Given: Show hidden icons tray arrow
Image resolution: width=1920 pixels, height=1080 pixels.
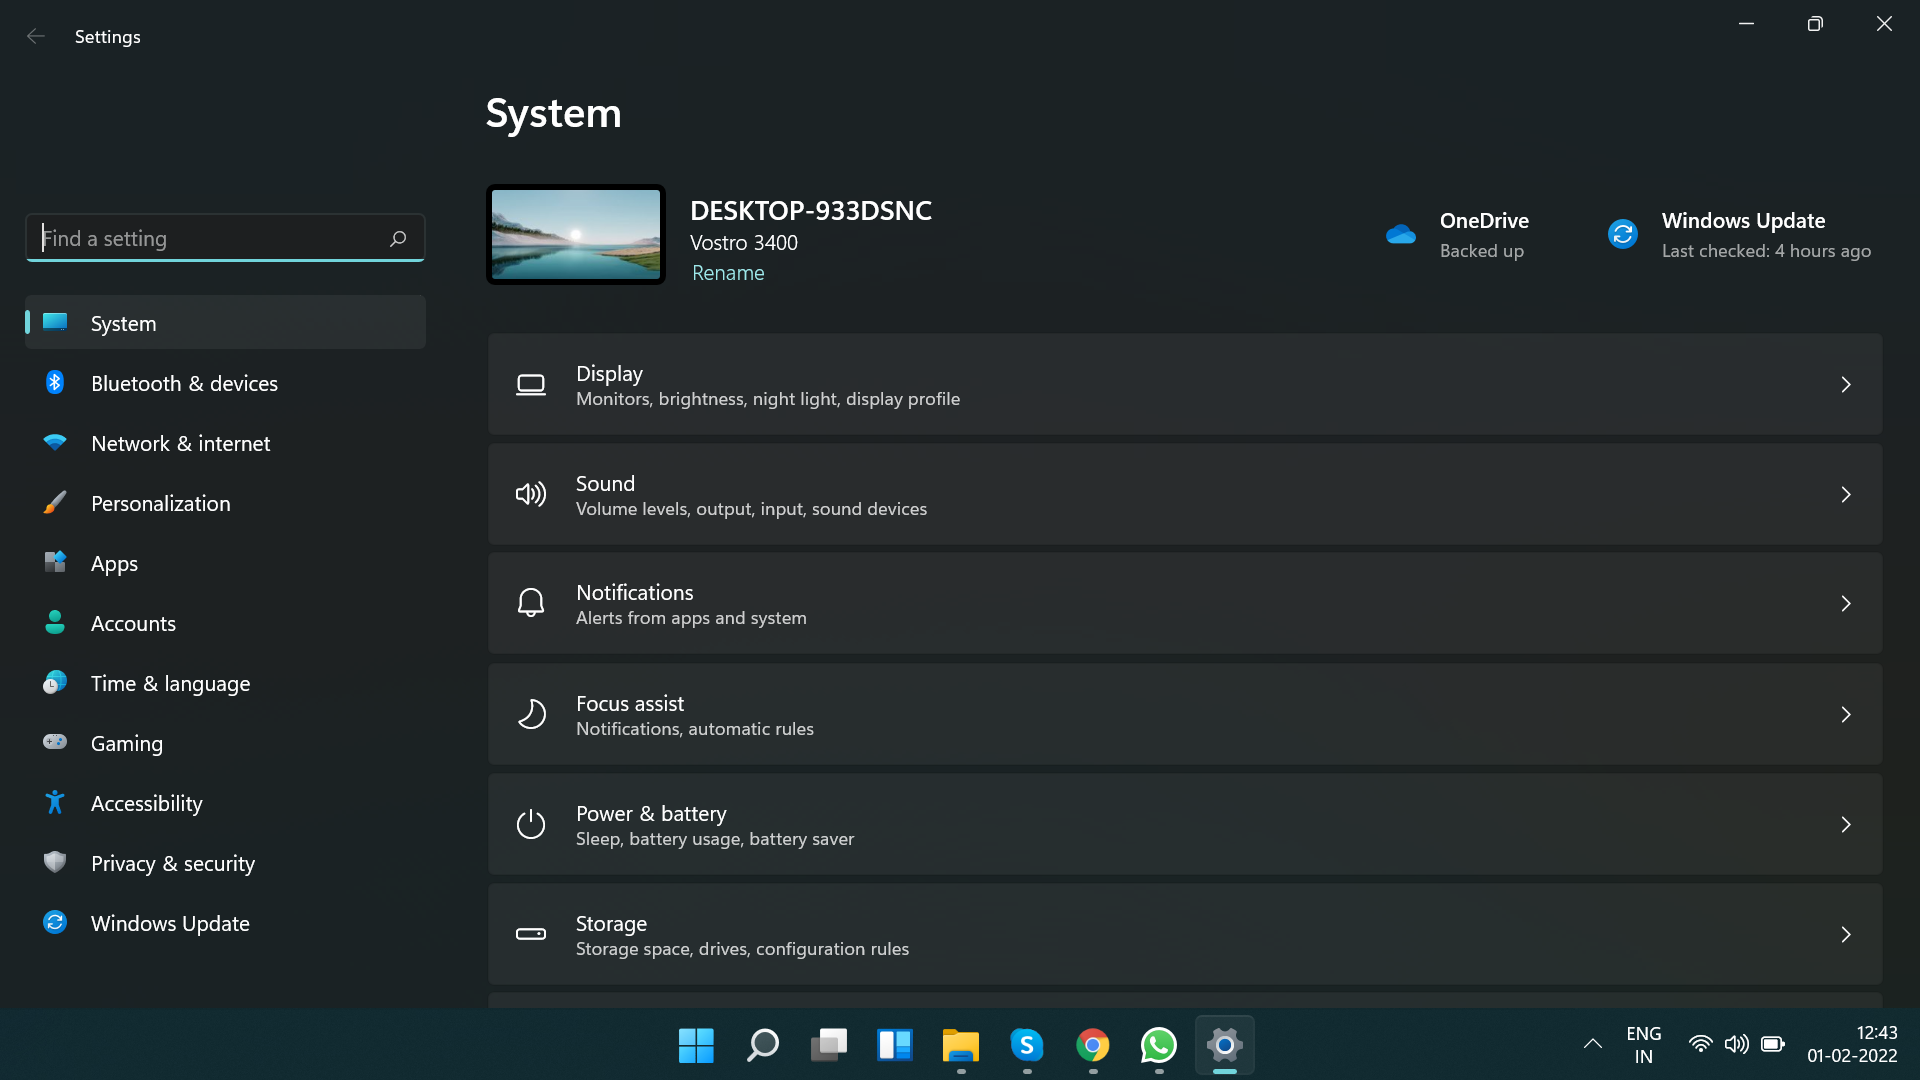Looking at the screenshot, I should click(1592, 1045).
